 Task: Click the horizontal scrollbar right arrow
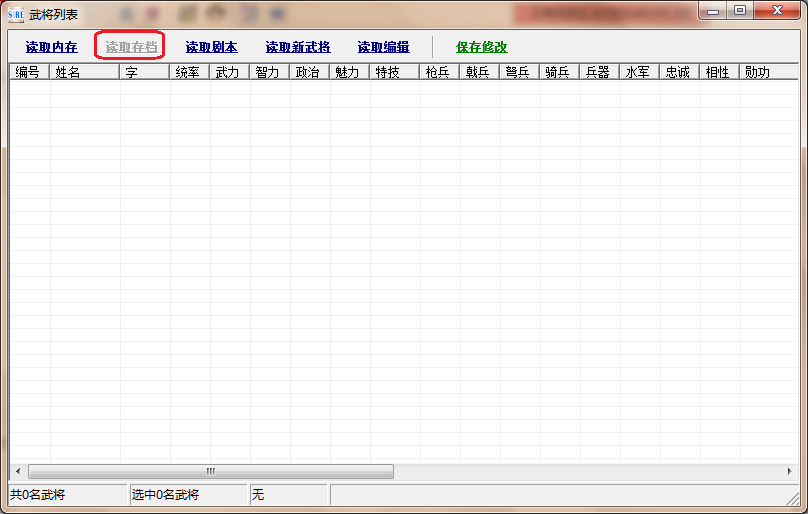pyautogui.click(x=789, y=471)
